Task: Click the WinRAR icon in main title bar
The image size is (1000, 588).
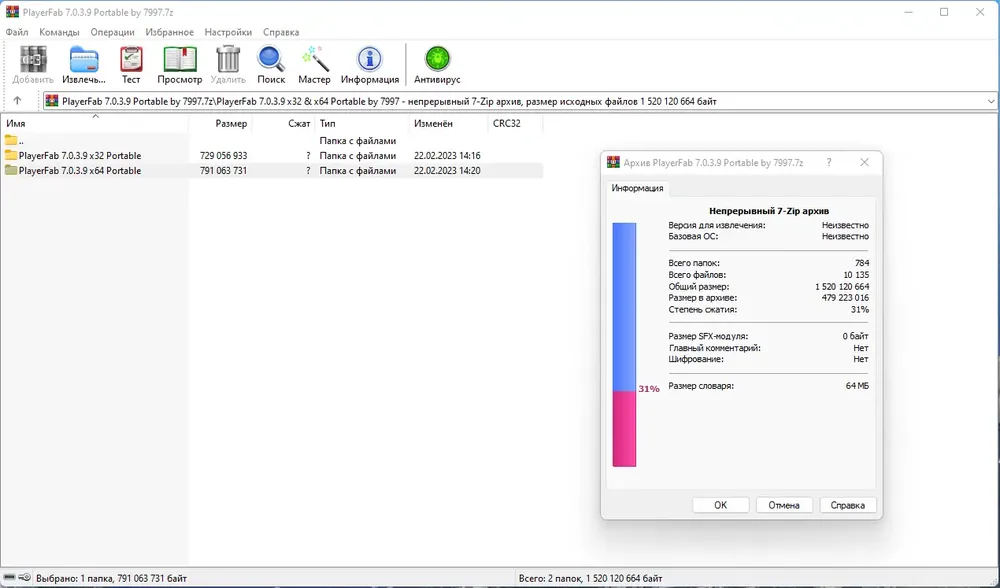Action: coord(11,12)
